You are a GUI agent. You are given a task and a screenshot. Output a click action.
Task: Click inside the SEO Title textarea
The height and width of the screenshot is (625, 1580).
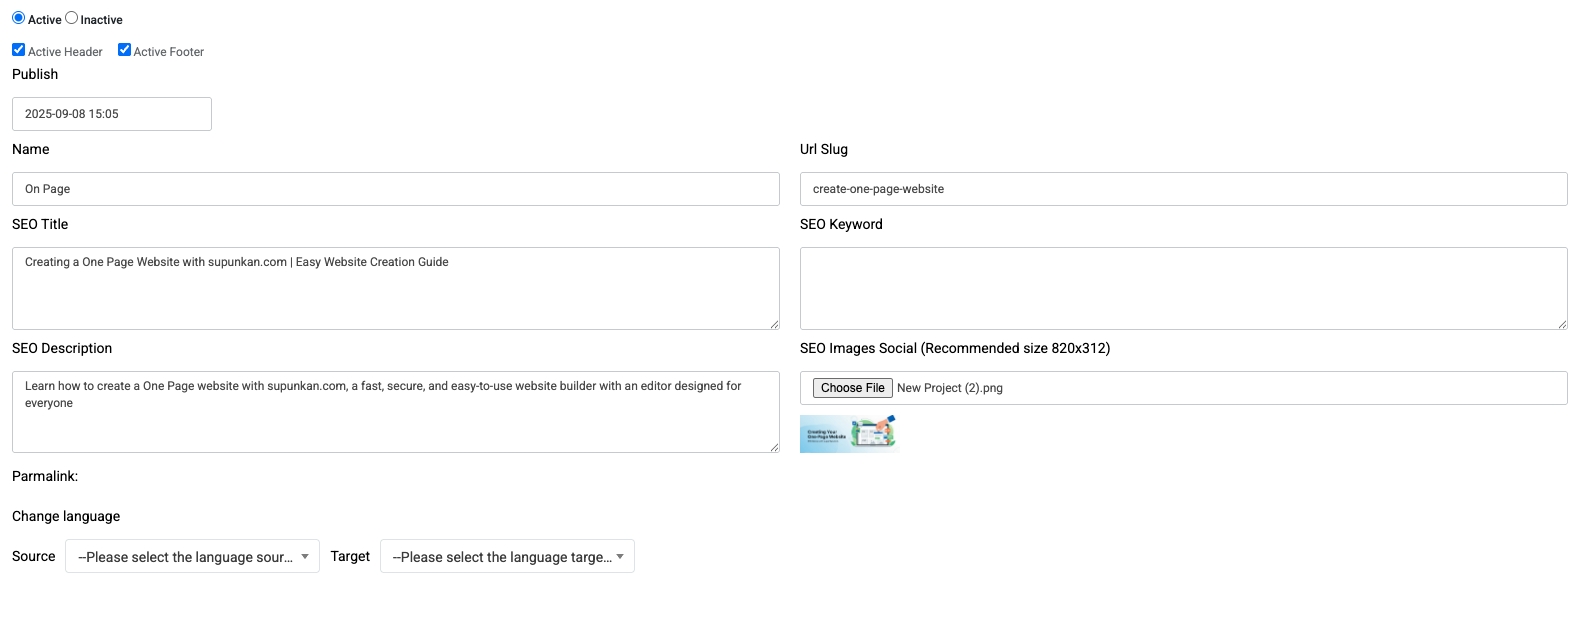pyautogui.click(x=395, y=288)
